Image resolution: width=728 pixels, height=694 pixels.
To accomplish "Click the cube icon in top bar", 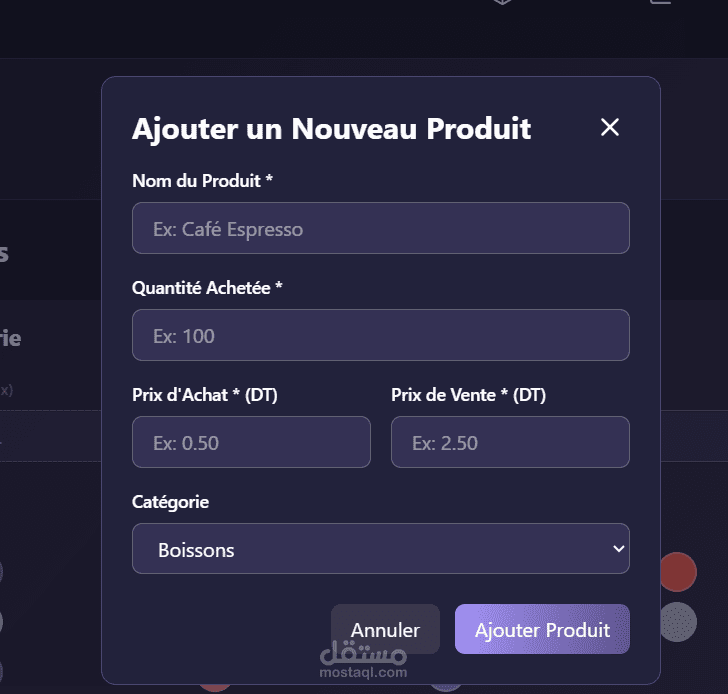I will [502, 2].
